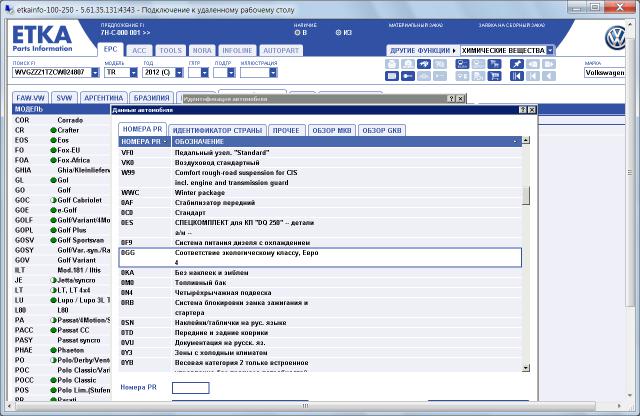Screen dimensions: 640x416
Task: Click into the Номера PR input field
Action: [x=191, y=388]
